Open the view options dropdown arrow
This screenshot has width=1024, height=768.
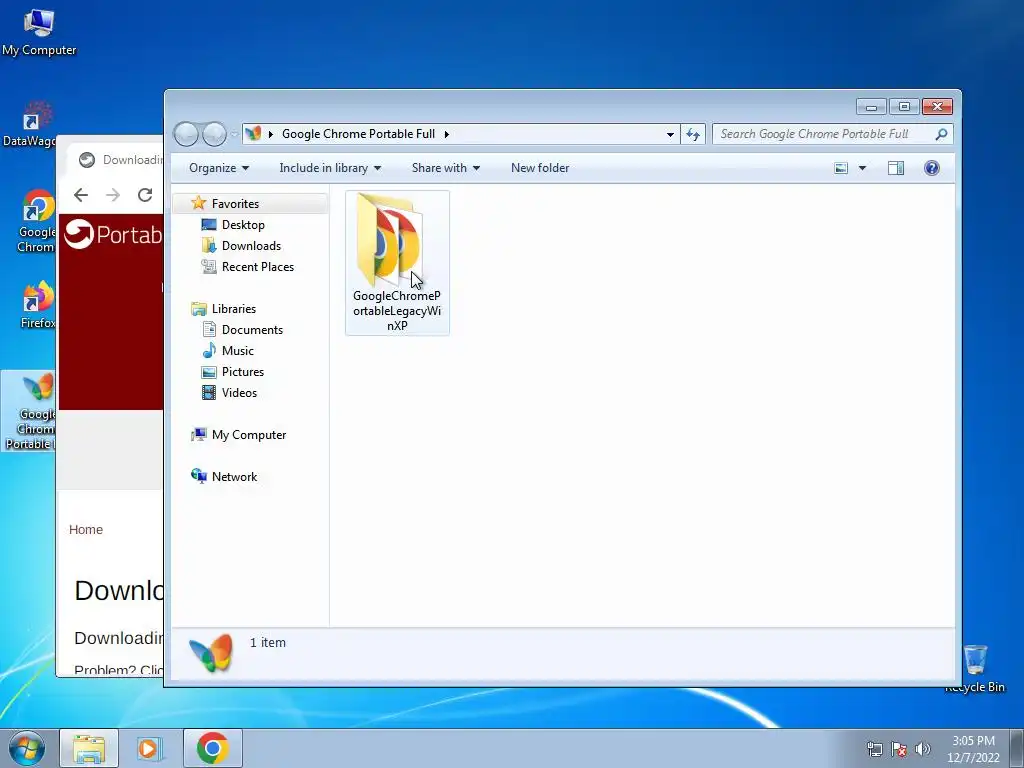(x=862, y=168)
